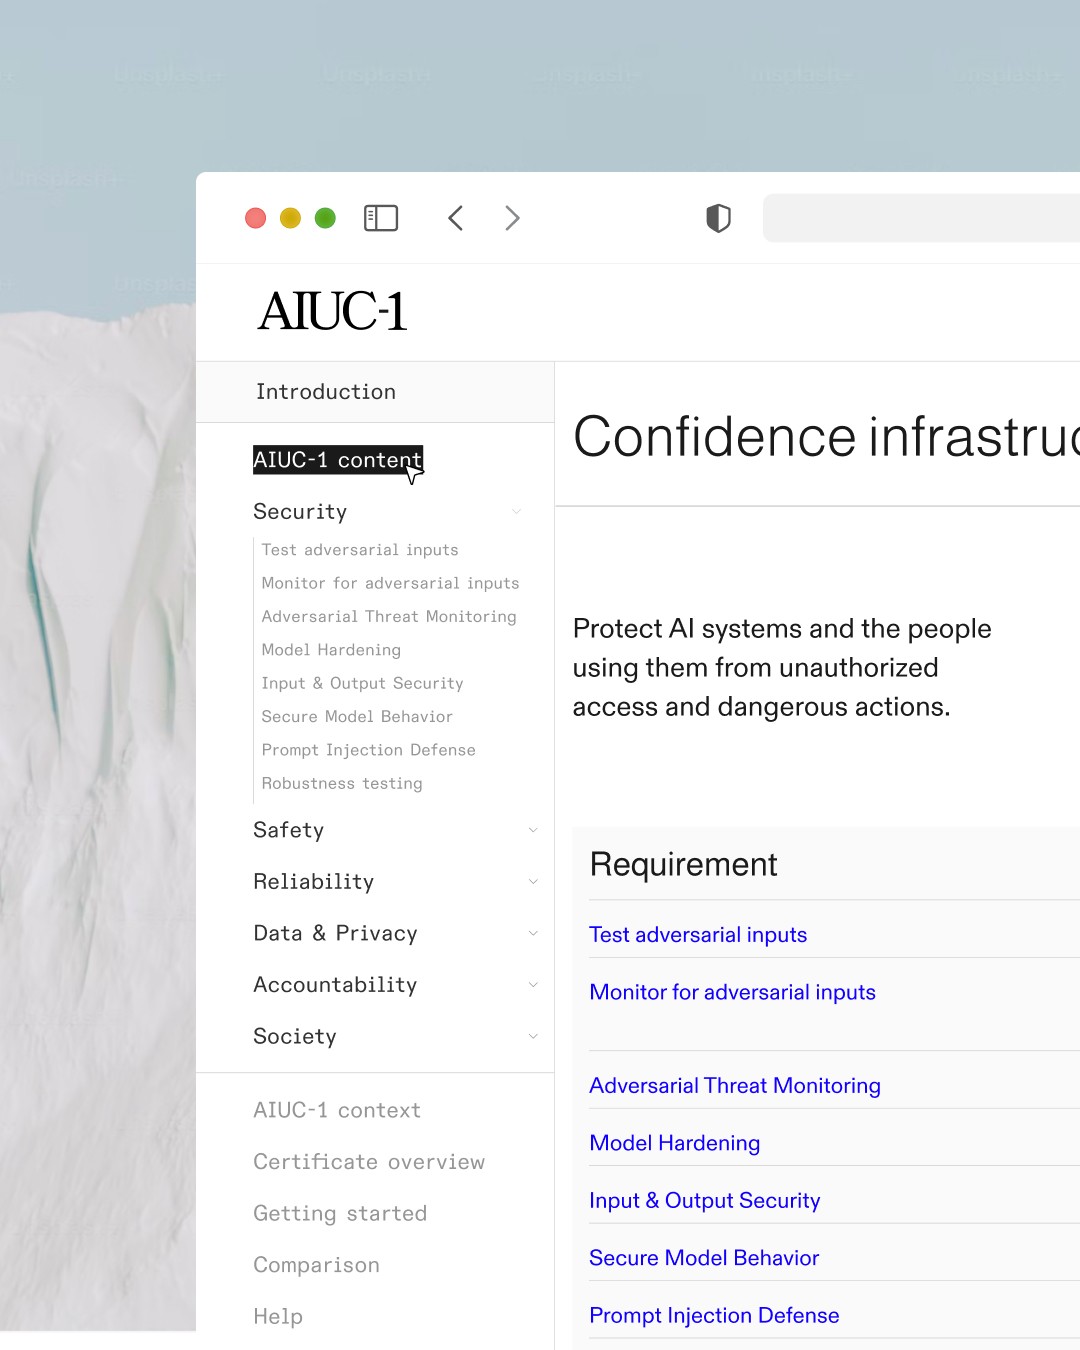Expand the Accountability section chevron
Image resolution: width=1080 pixels, height=1350 pixels.
(x=533, y=985)
